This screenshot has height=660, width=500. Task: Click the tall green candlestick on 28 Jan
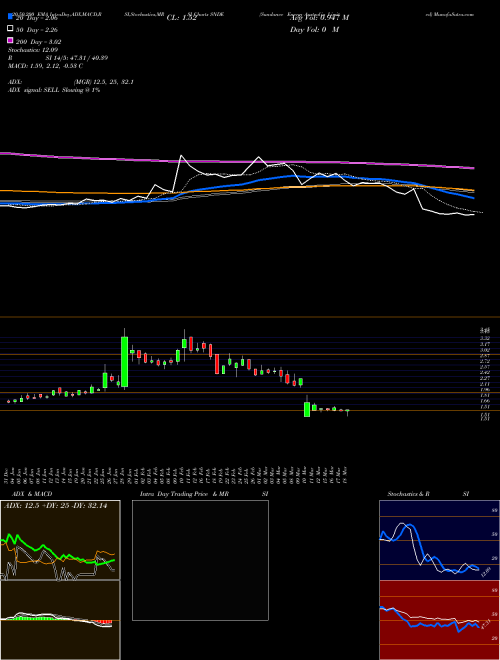124,362
